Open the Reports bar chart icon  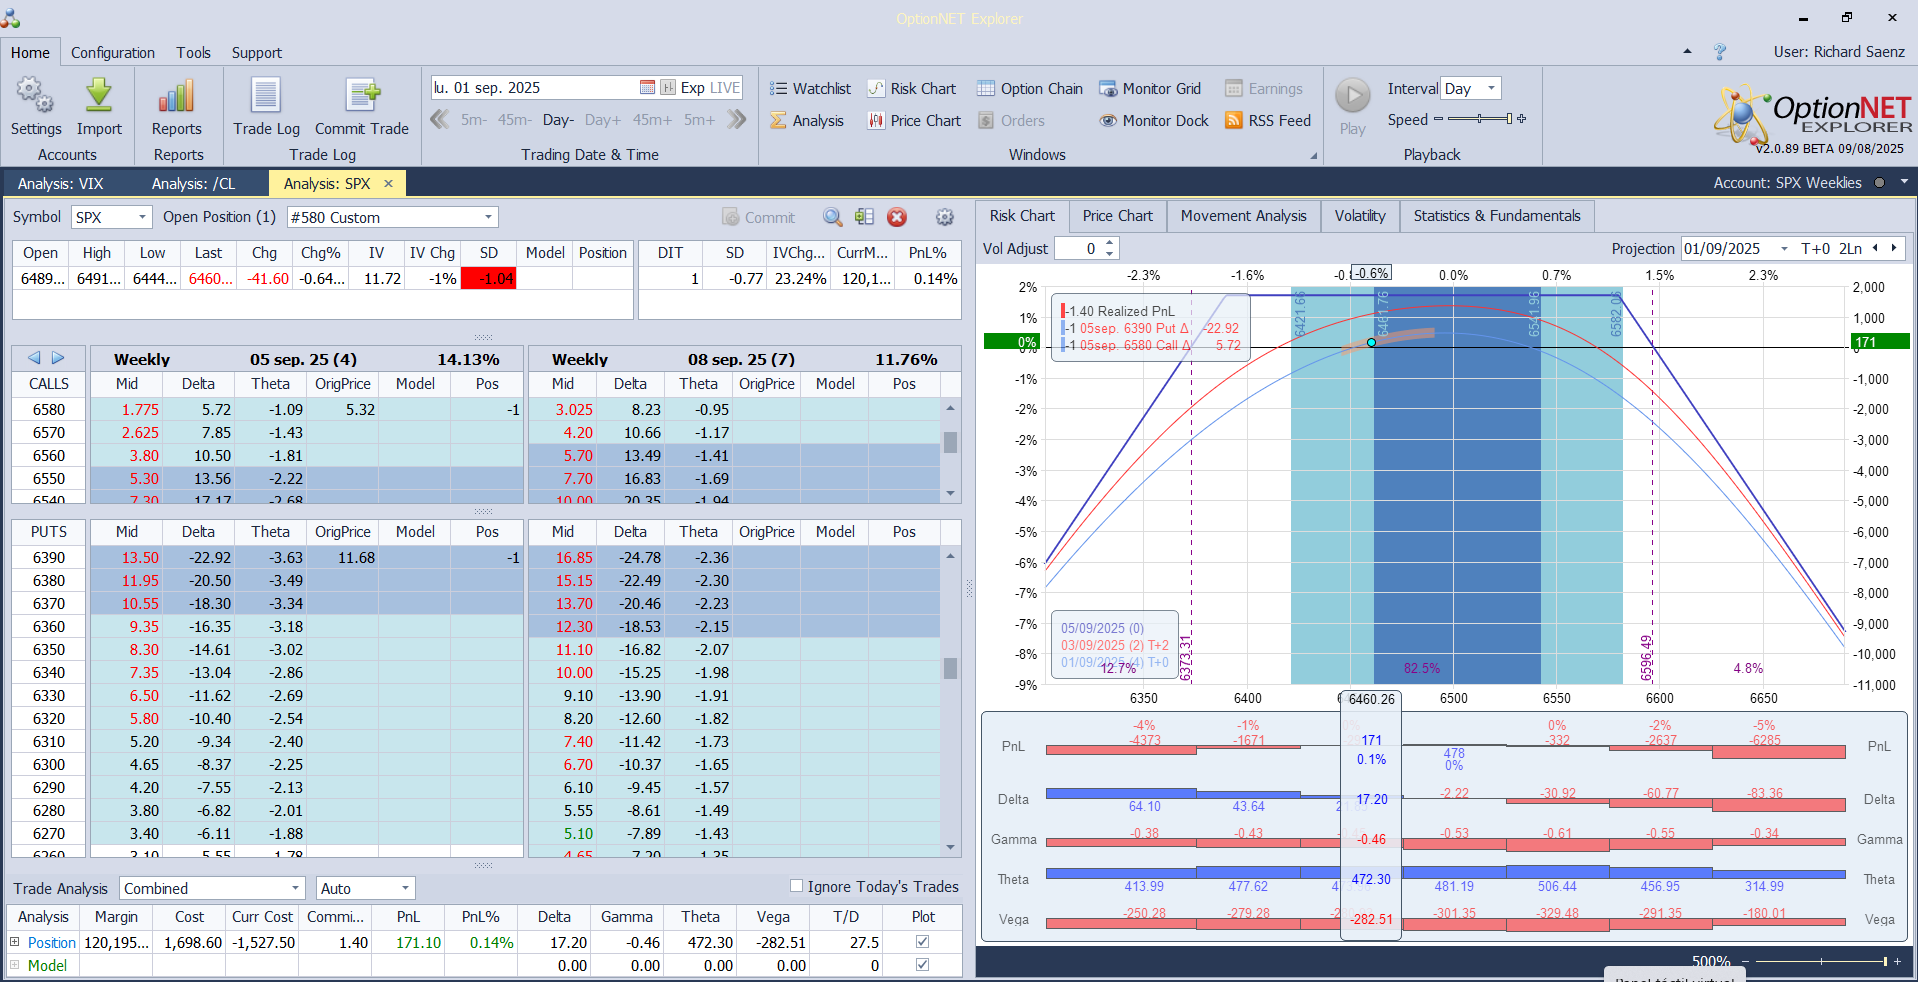177,106
